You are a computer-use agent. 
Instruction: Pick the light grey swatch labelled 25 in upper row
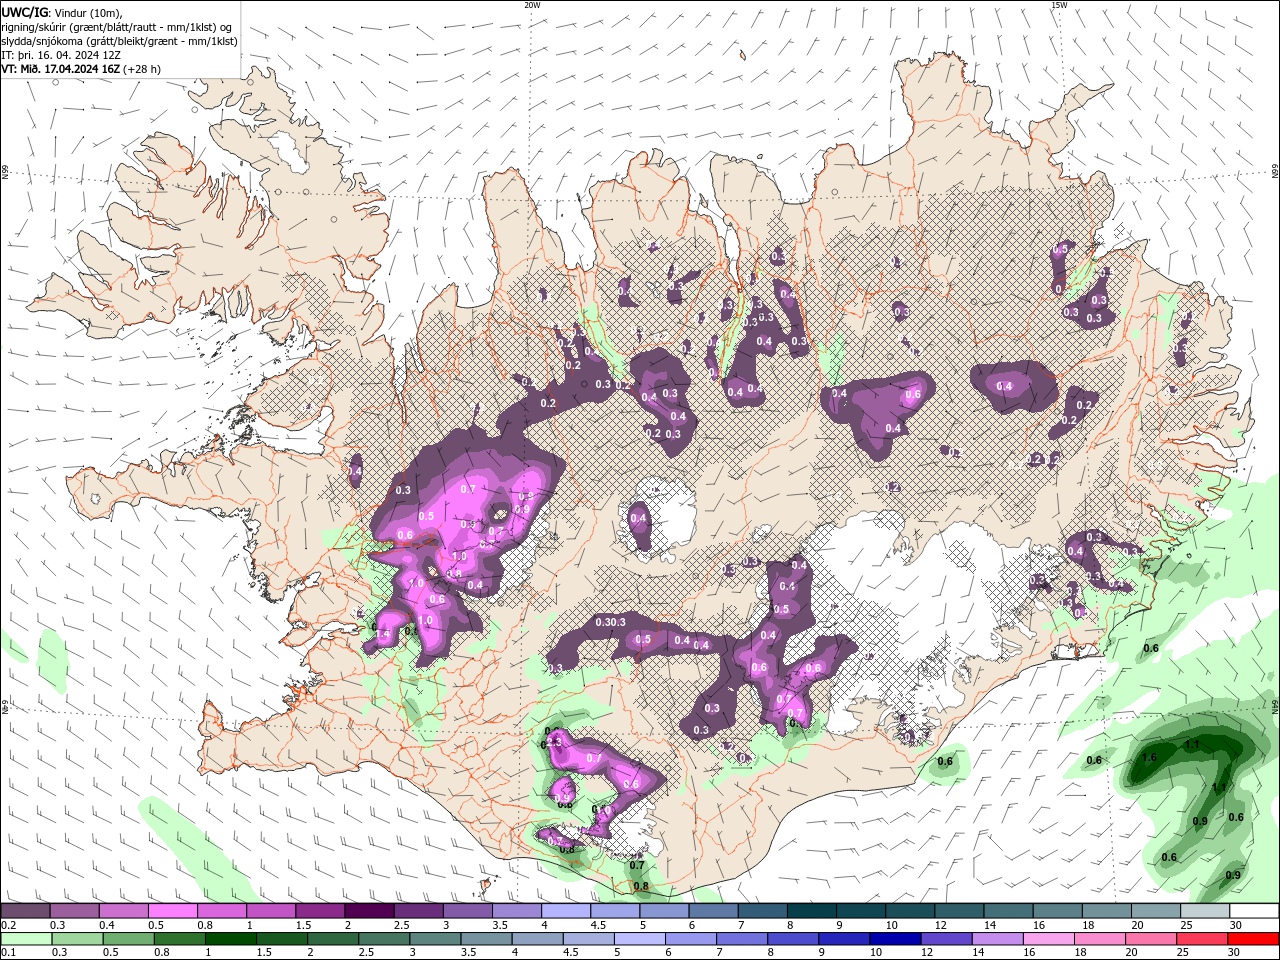click(1205, 911)
